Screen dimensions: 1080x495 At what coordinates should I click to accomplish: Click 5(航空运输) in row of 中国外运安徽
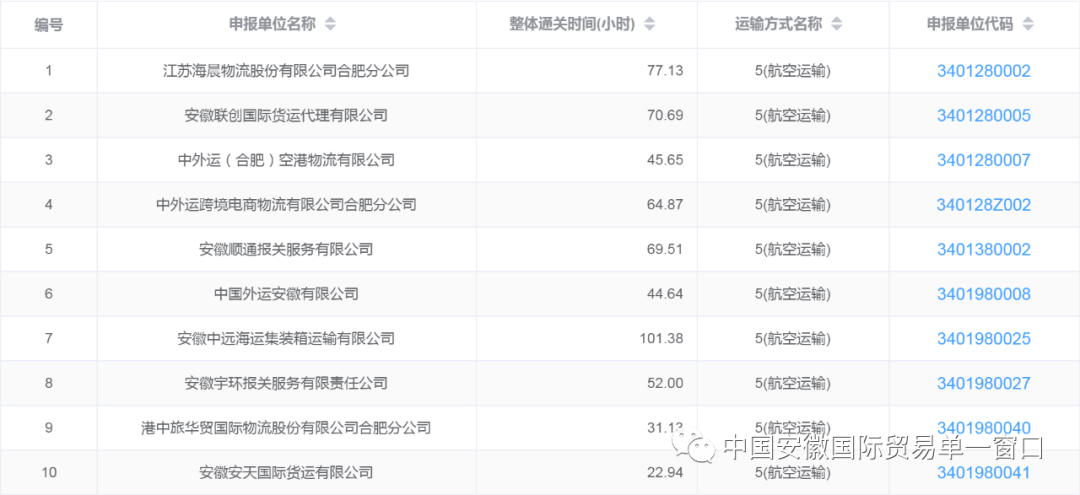(793, 294)
